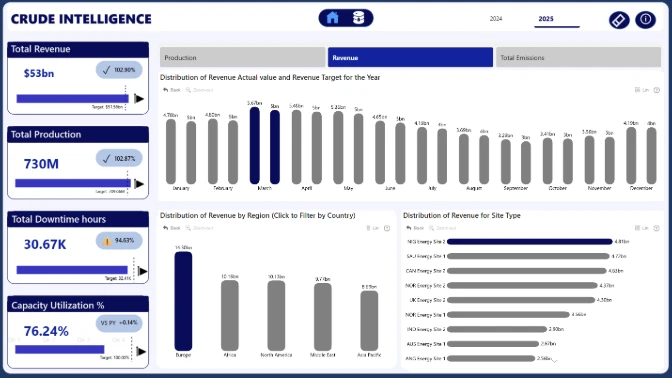Select the 4.78bn January revenue bar
The height and width of the screenshot is (378, 672).
[171, 152]
